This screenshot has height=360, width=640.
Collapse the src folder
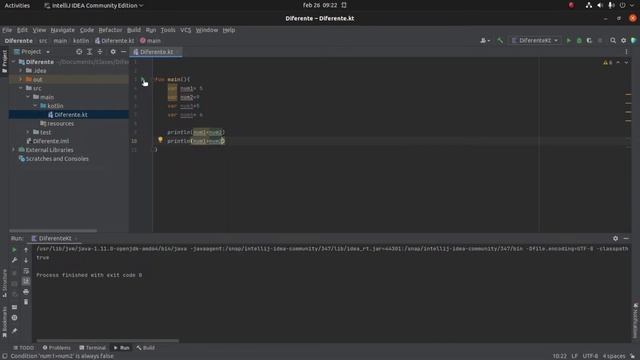click(x=21, y=88)
